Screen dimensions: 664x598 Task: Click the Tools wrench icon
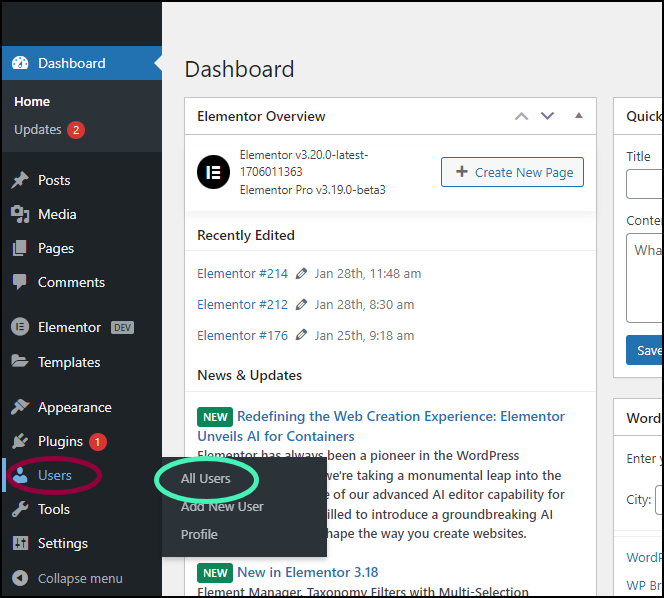(20, 509)
